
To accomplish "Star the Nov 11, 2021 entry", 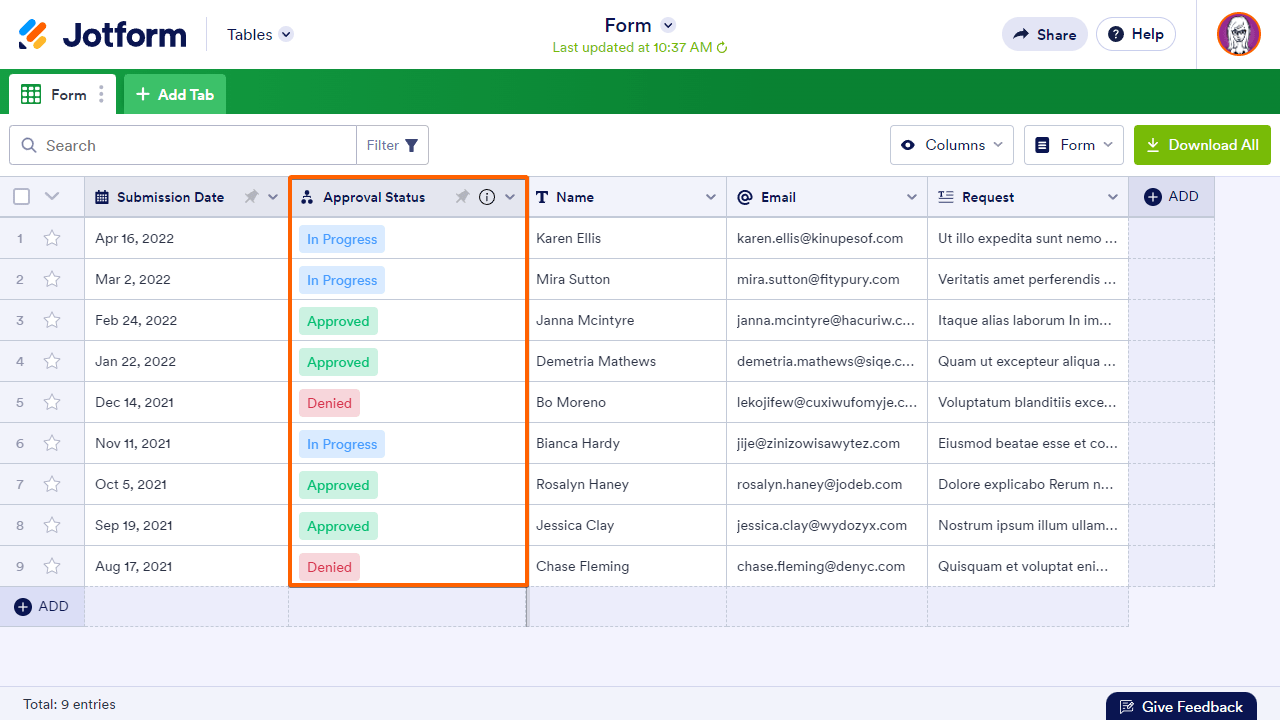I will coord(52,443).
